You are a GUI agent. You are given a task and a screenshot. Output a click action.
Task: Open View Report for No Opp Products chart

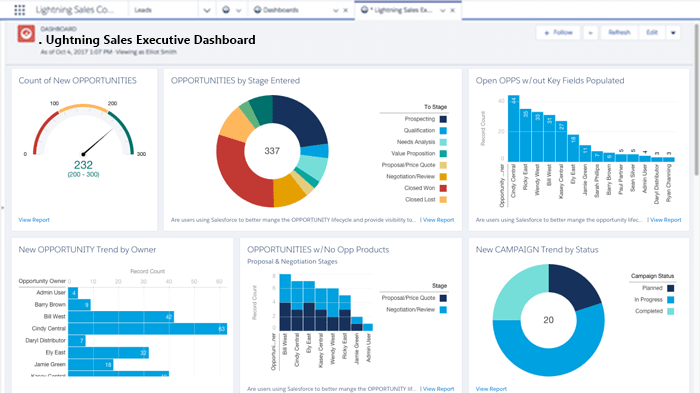(x=438, y=389)
